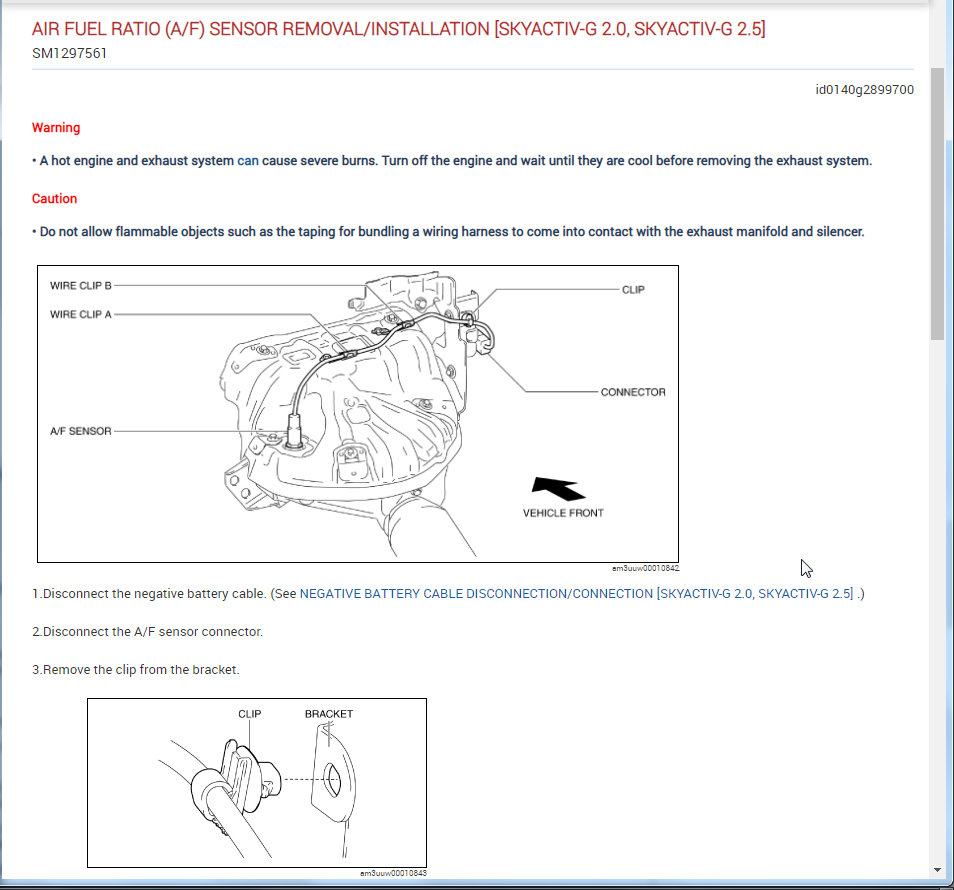Click the CLIP label in manifold diagram
The width and height of the screenshot is (954, 890).
pos(633,290)
